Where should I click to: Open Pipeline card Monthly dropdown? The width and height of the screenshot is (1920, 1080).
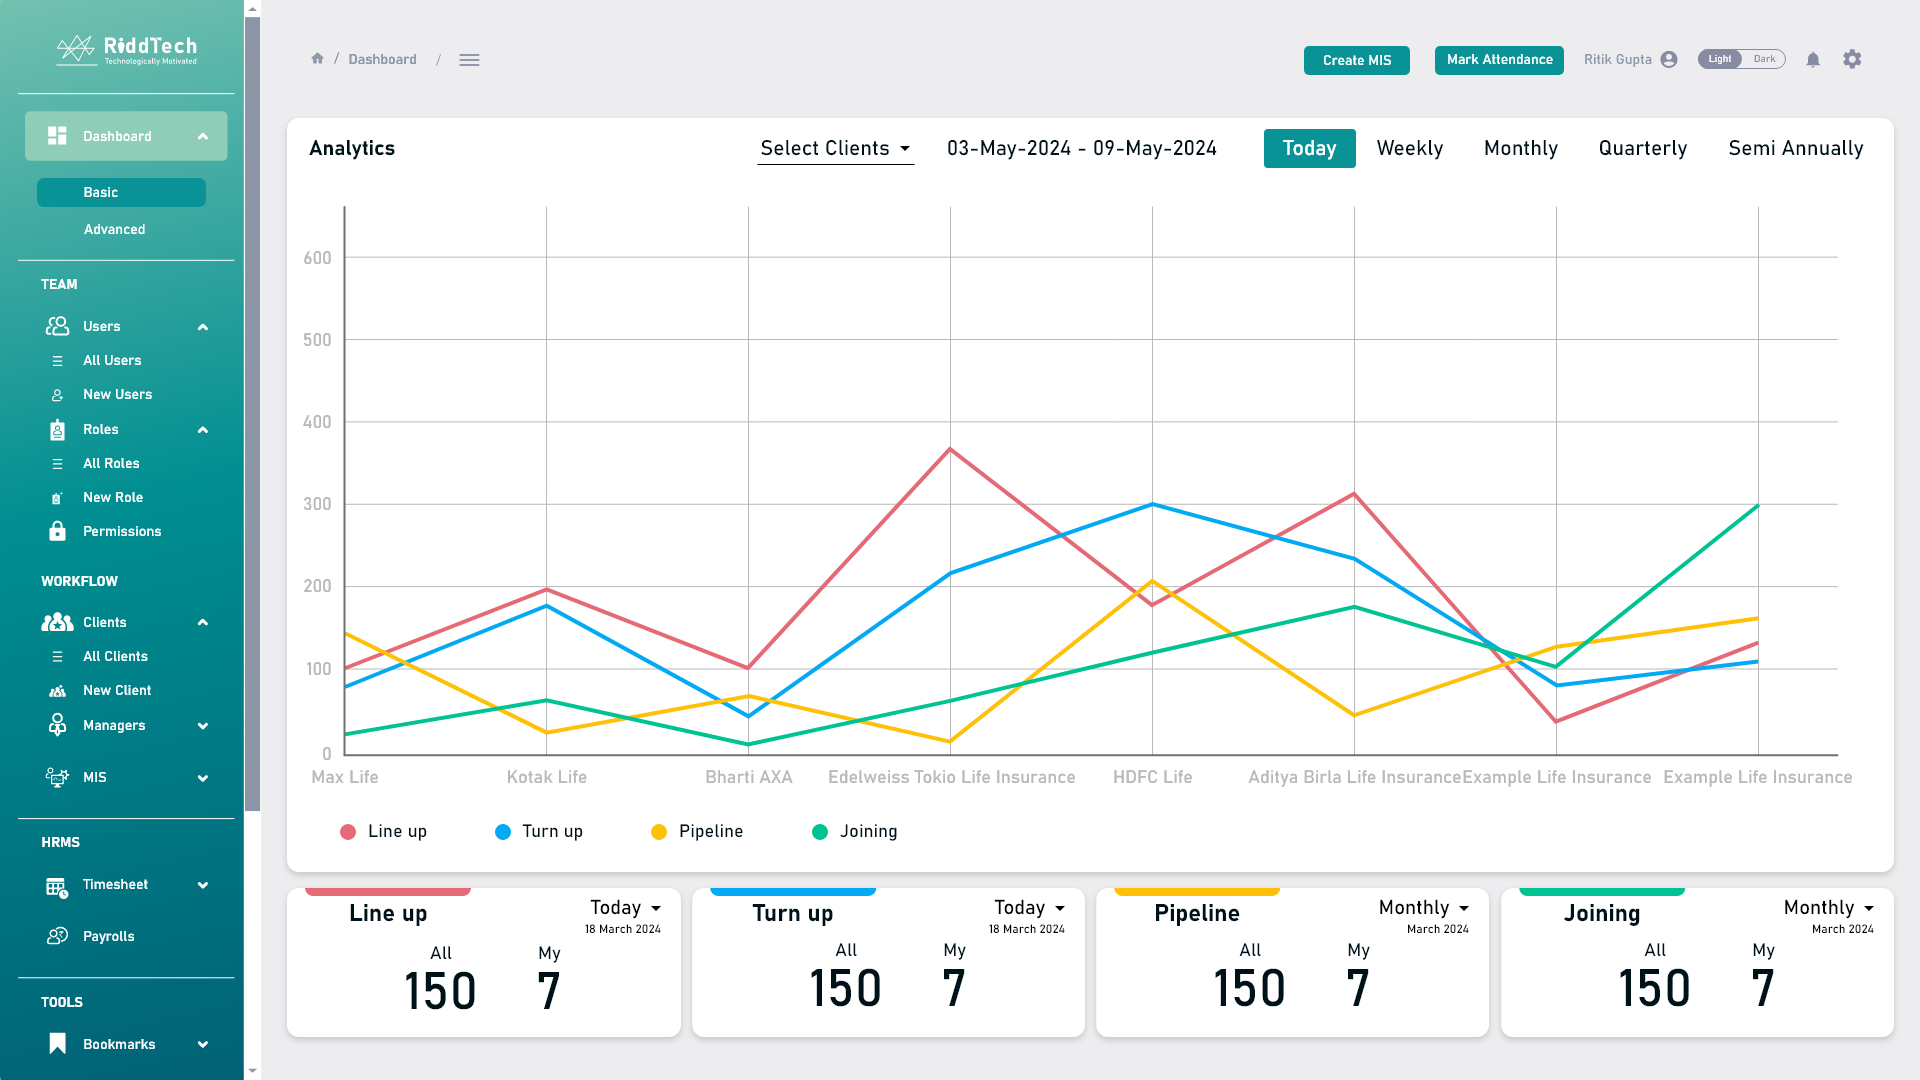pos(1424,908)
